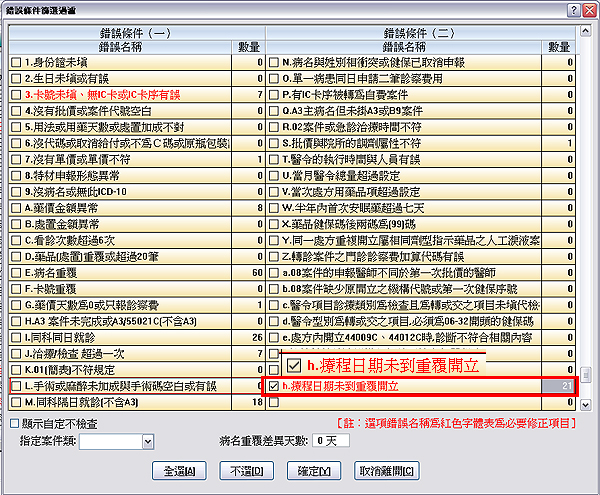600x495 pixels.
Task: Check 'A.藥價金額異常' error condition
Action: (16, 209)
